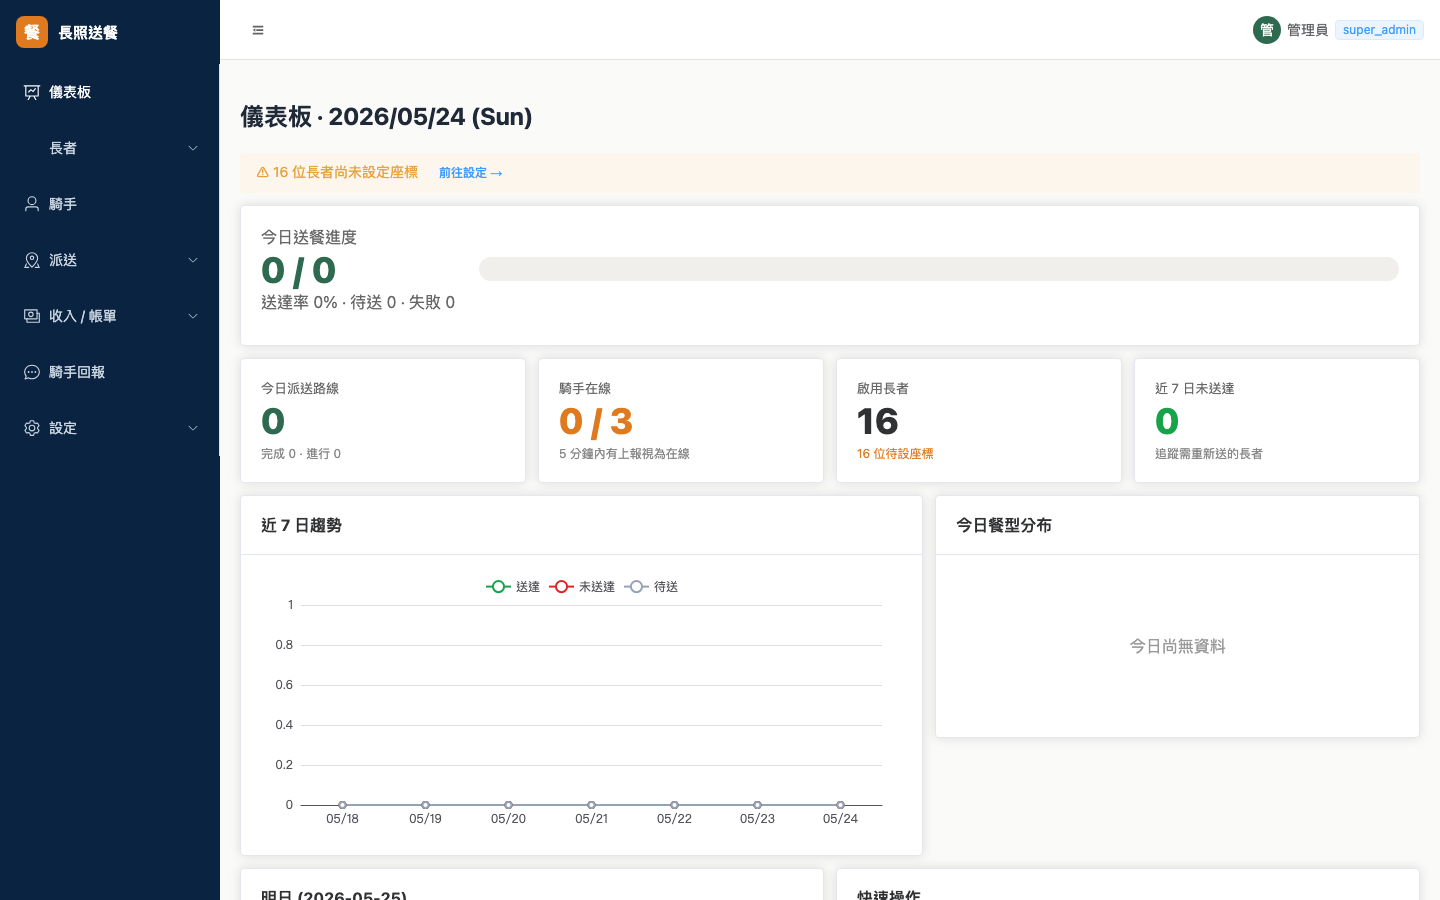The image size is (1440, 900).
Task: Expand the 收入 / 帳單 submenu chevron
Action: coord(193,316)
